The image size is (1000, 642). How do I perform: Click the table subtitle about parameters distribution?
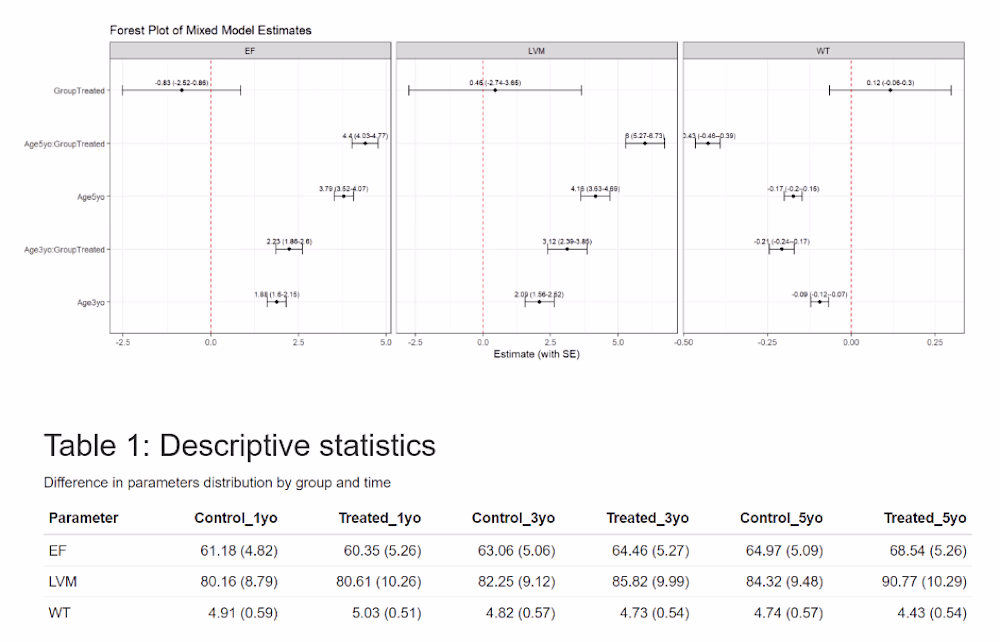(x=217, y=482)
